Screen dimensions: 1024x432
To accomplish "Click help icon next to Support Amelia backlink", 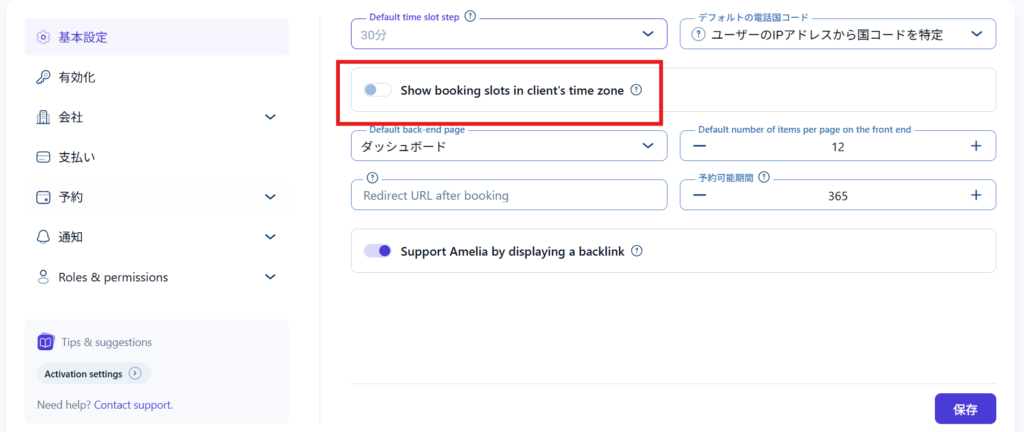I will (x=636, y=252).
